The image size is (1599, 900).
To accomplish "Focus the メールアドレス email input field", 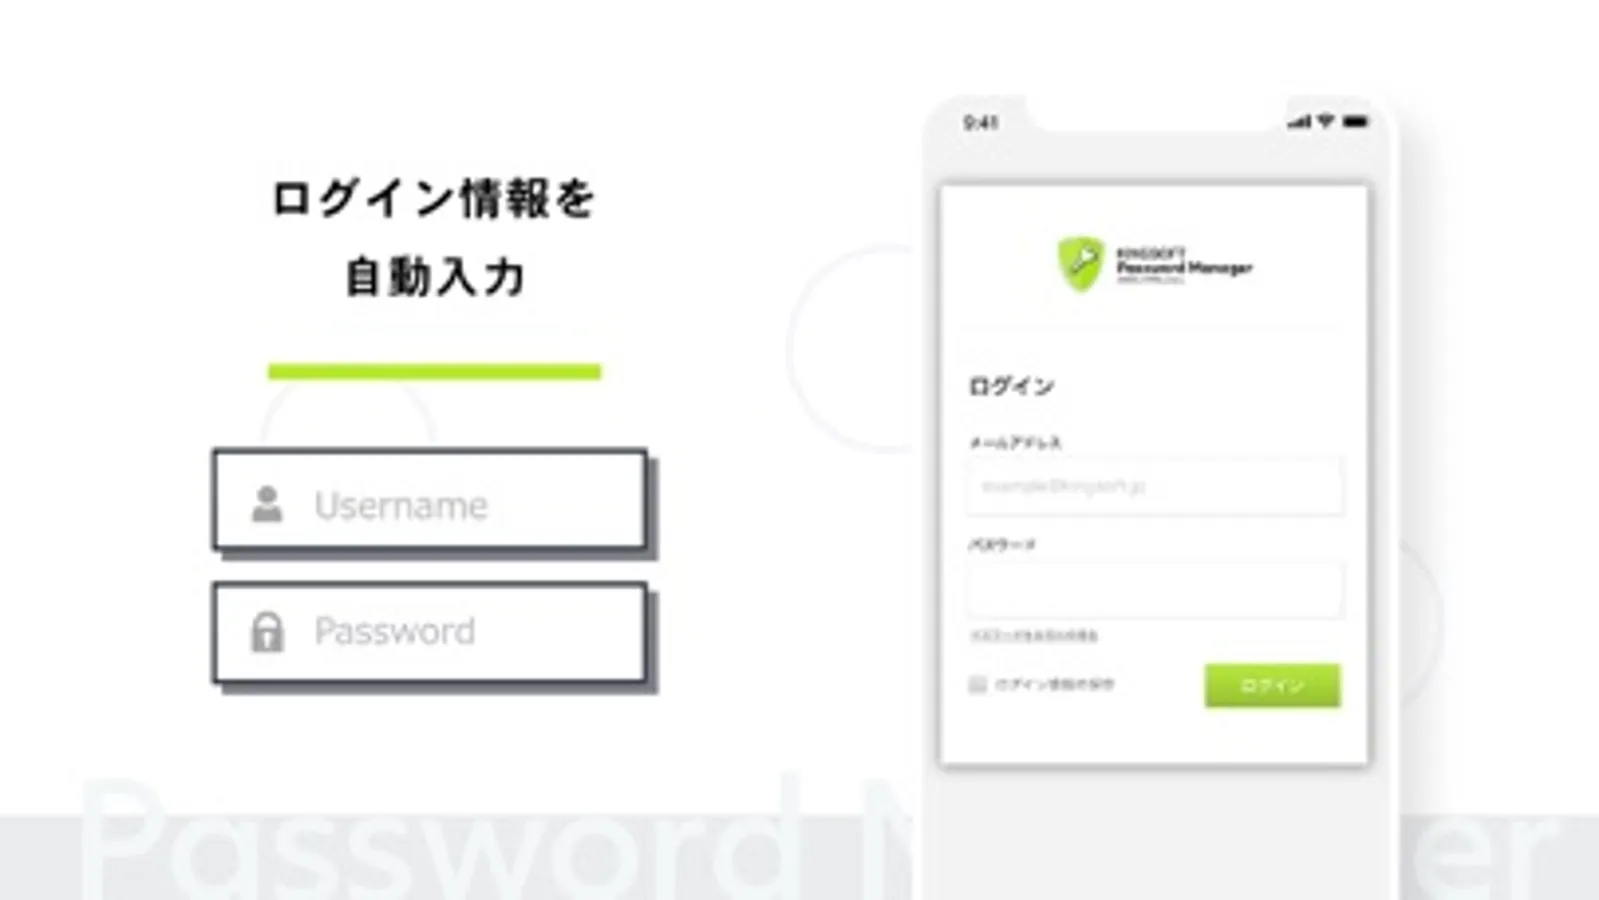I will [1155, 486].
